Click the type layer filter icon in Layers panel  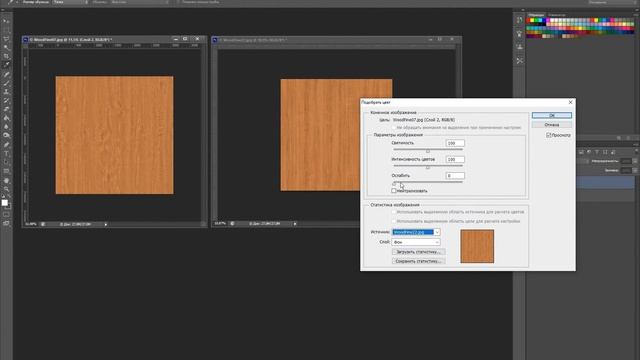[597, 152]
